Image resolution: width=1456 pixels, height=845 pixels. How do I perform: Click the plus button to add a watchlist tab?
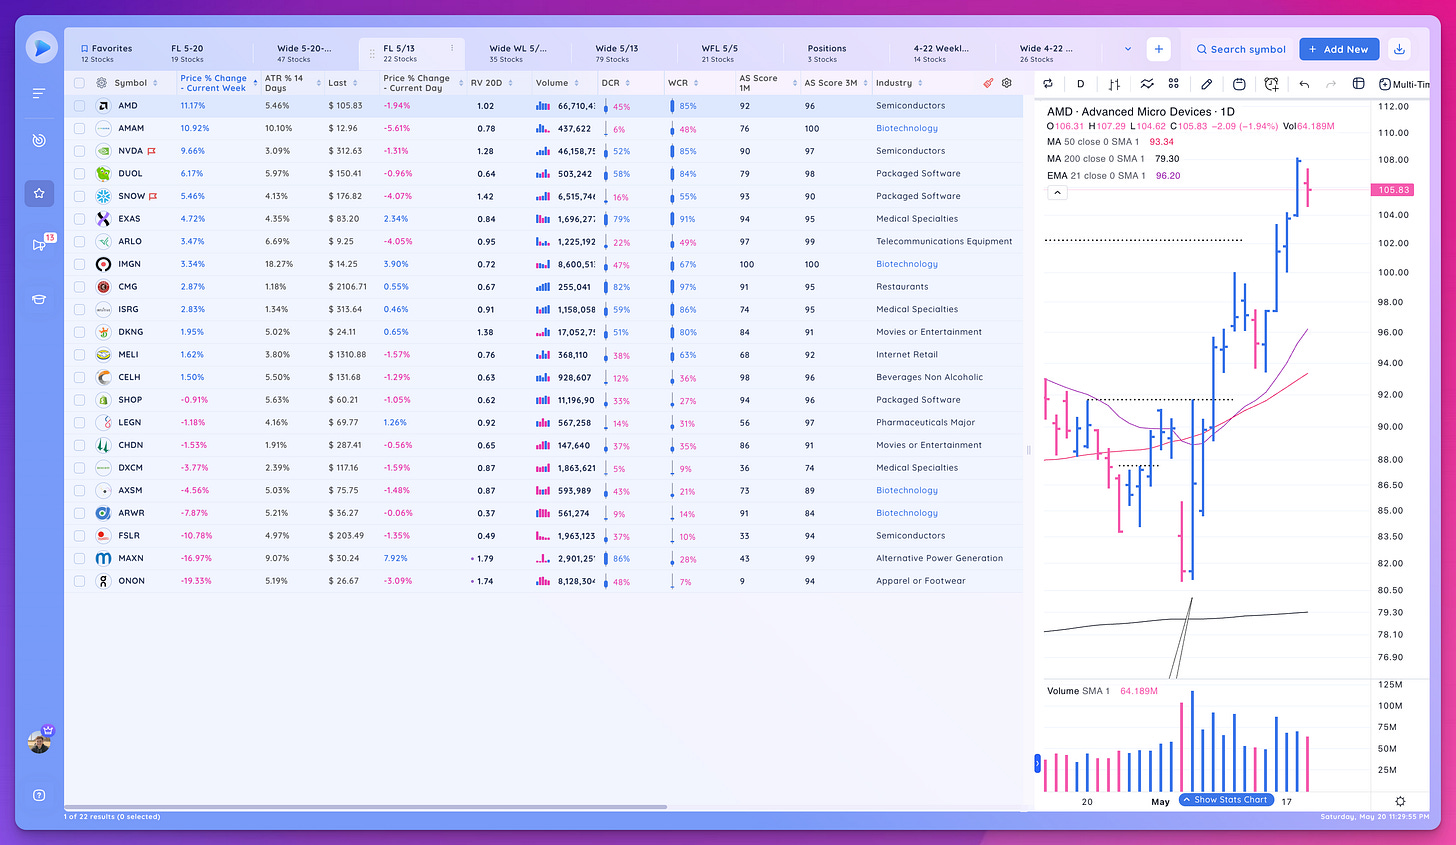click(x=1158, y=49)
